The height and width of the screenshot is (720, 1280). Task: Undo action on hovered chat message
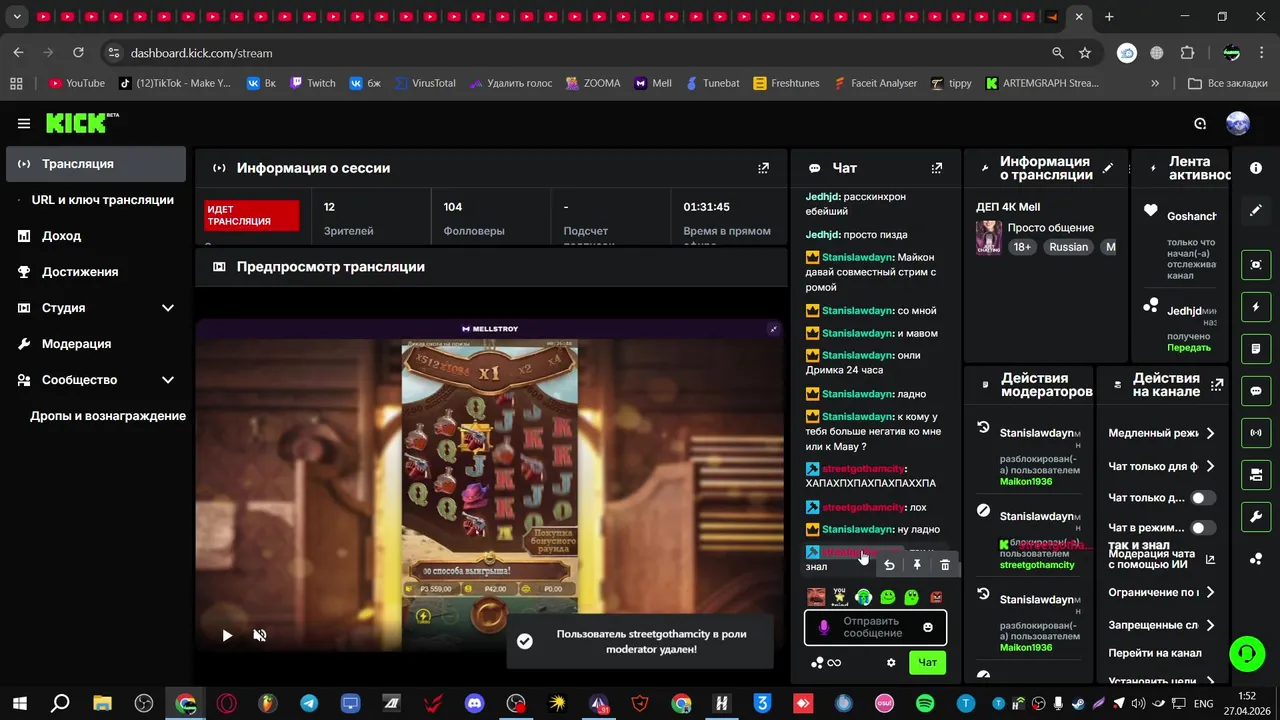tap(889, 565)
